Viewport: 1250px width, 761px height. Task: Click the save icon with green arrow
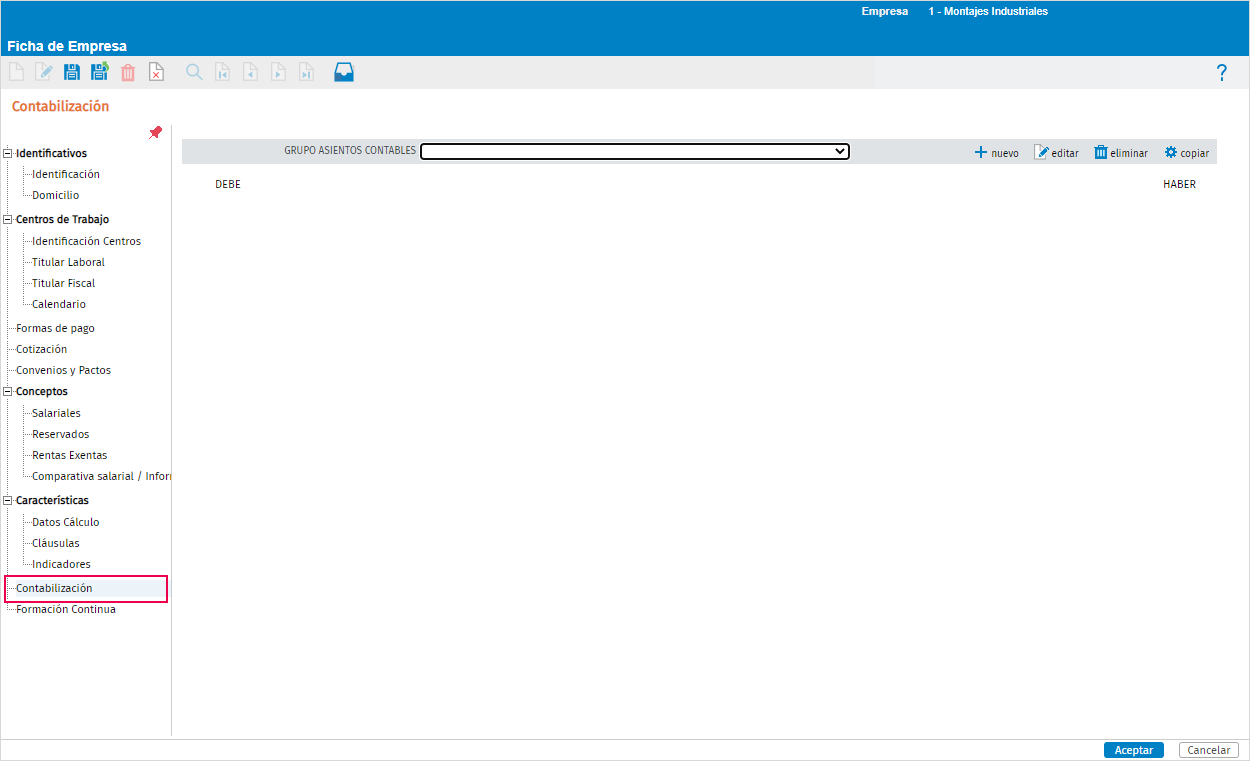[100, 72]
